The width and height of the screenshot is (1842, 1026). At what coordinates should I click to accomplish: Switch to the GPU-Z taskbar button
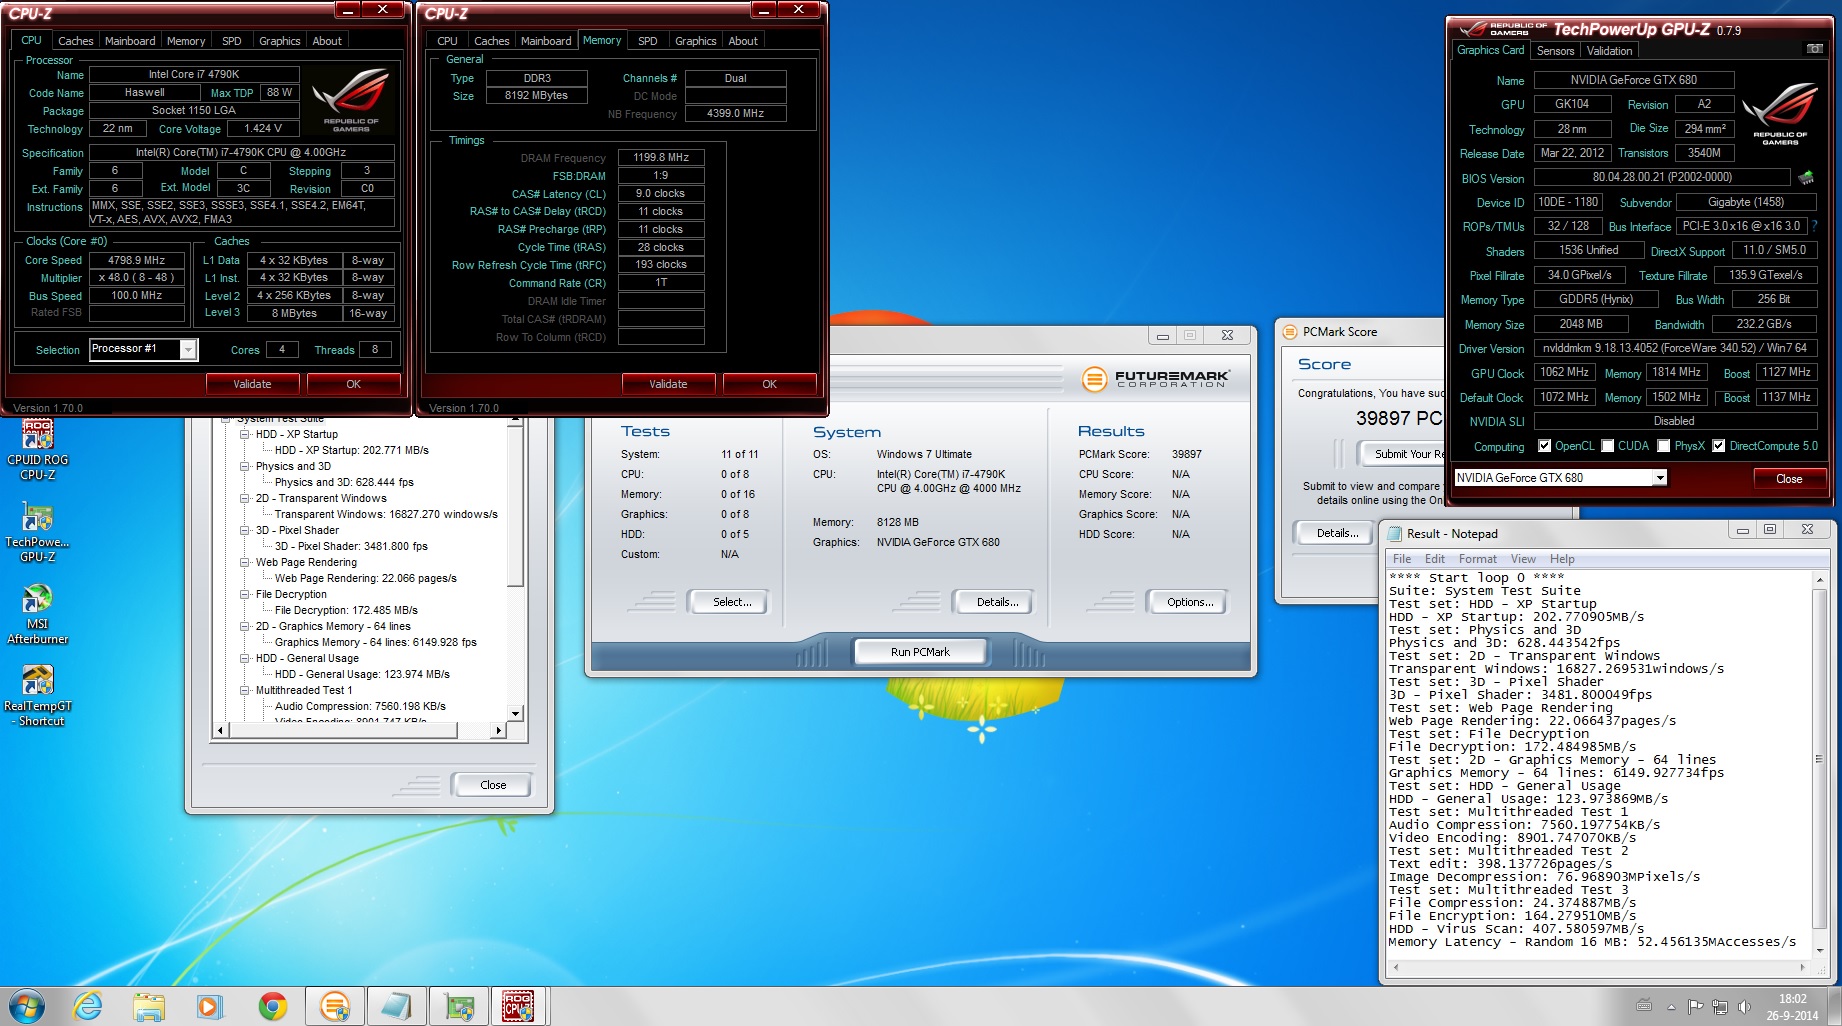point(459,1006)
